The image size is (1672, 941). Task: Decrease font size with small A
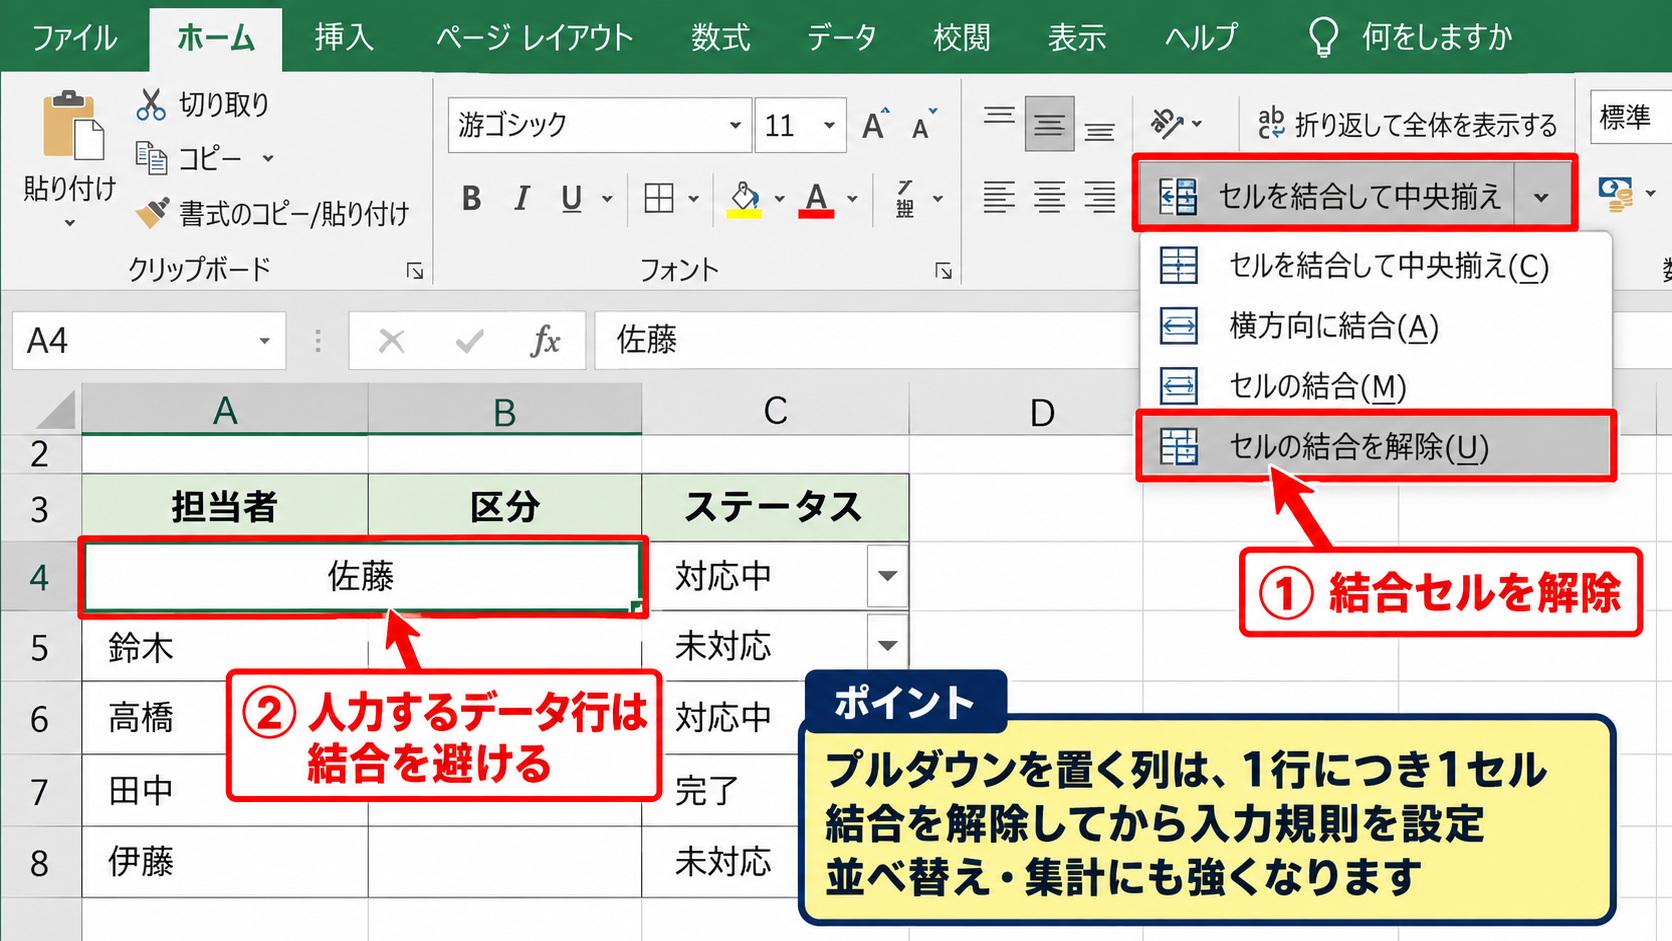[x=924, y=124]
